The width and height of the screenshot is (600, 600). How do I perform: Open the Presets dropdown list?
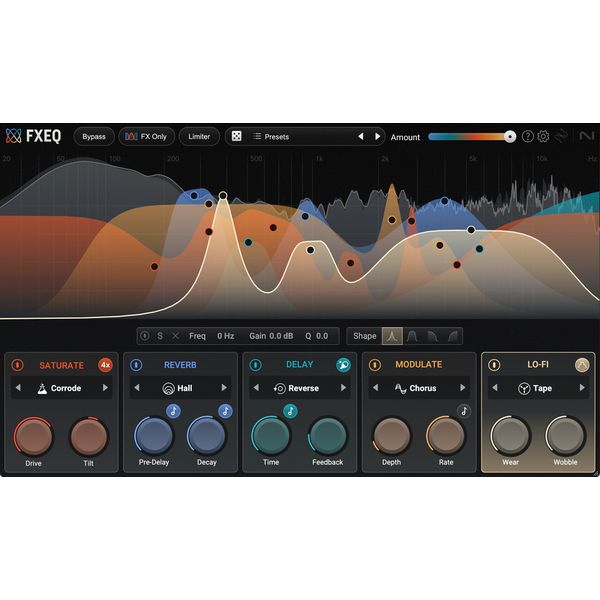[300, 136]
